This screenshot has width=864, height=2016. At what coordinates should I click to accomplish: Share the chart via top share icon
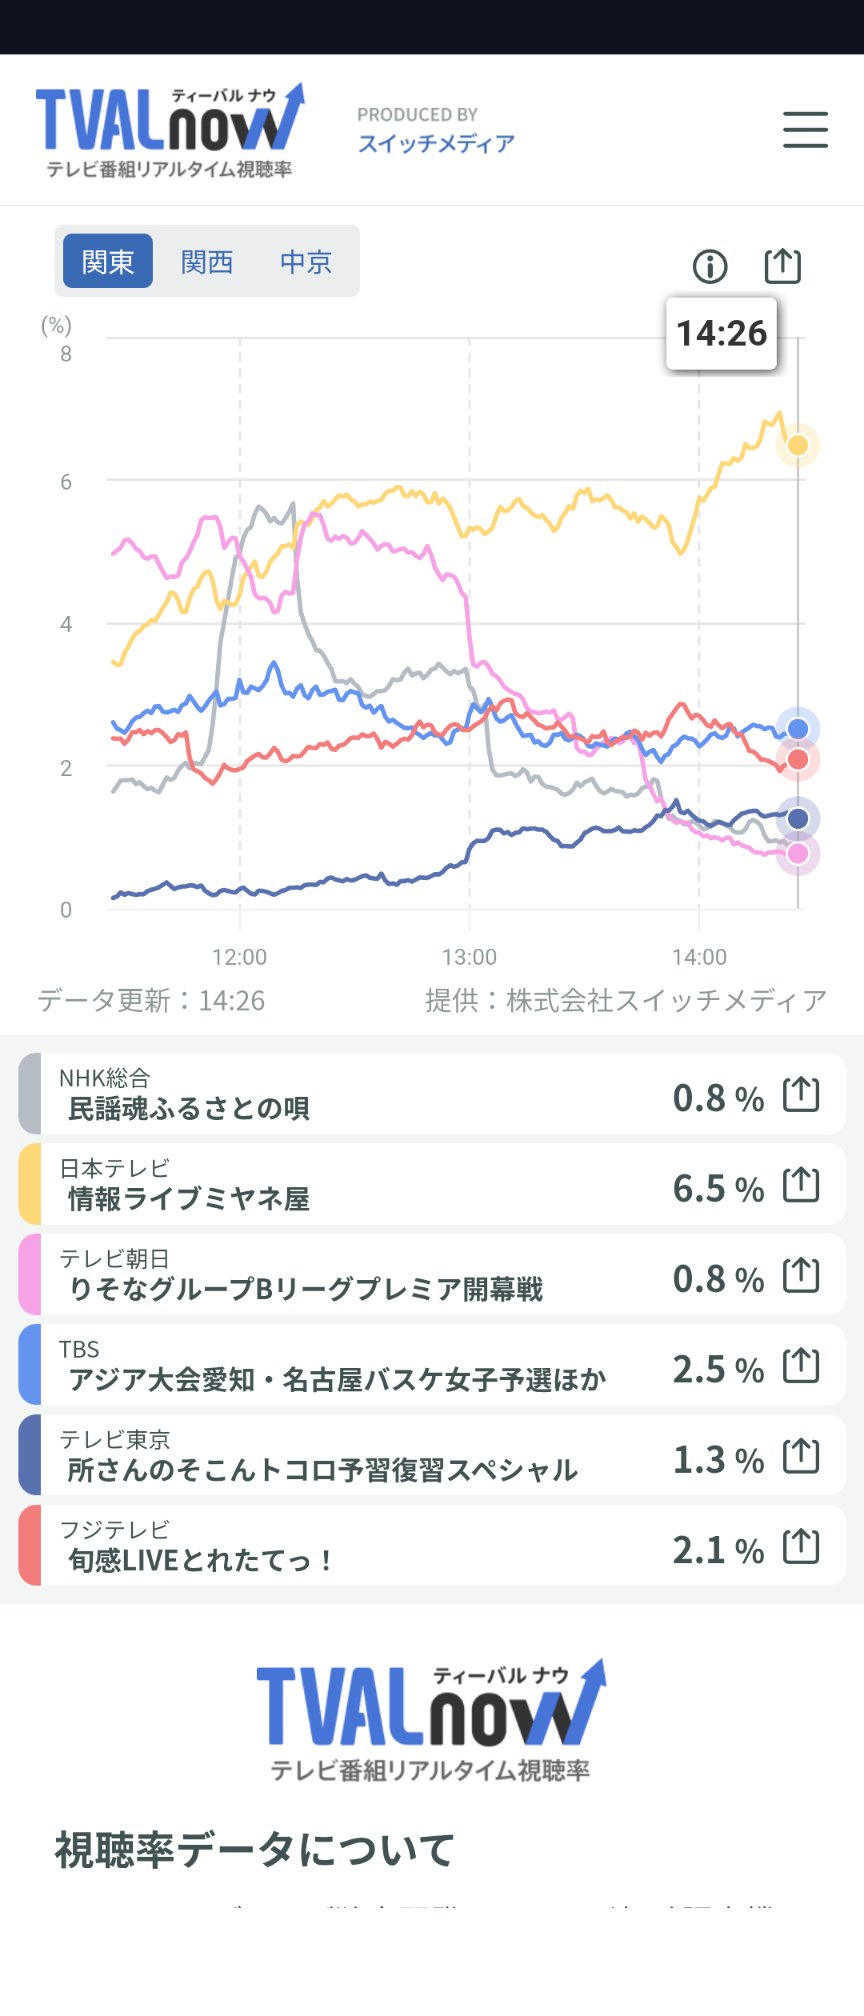782,265
